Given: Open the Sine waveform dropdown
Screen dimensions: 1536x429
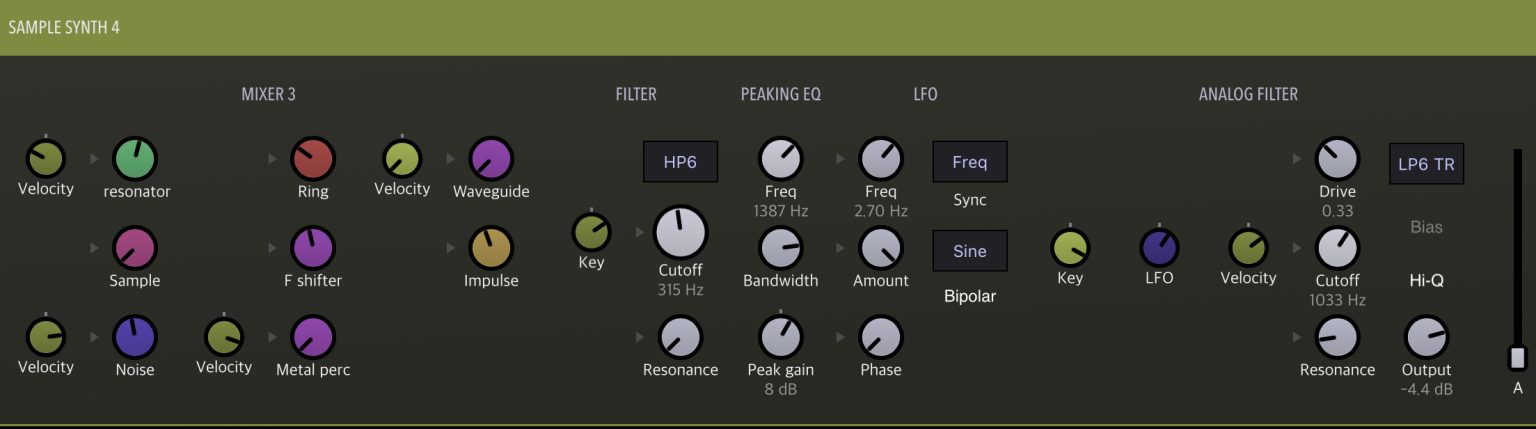Looking at the screenshot, I should [x=970, y=251].
